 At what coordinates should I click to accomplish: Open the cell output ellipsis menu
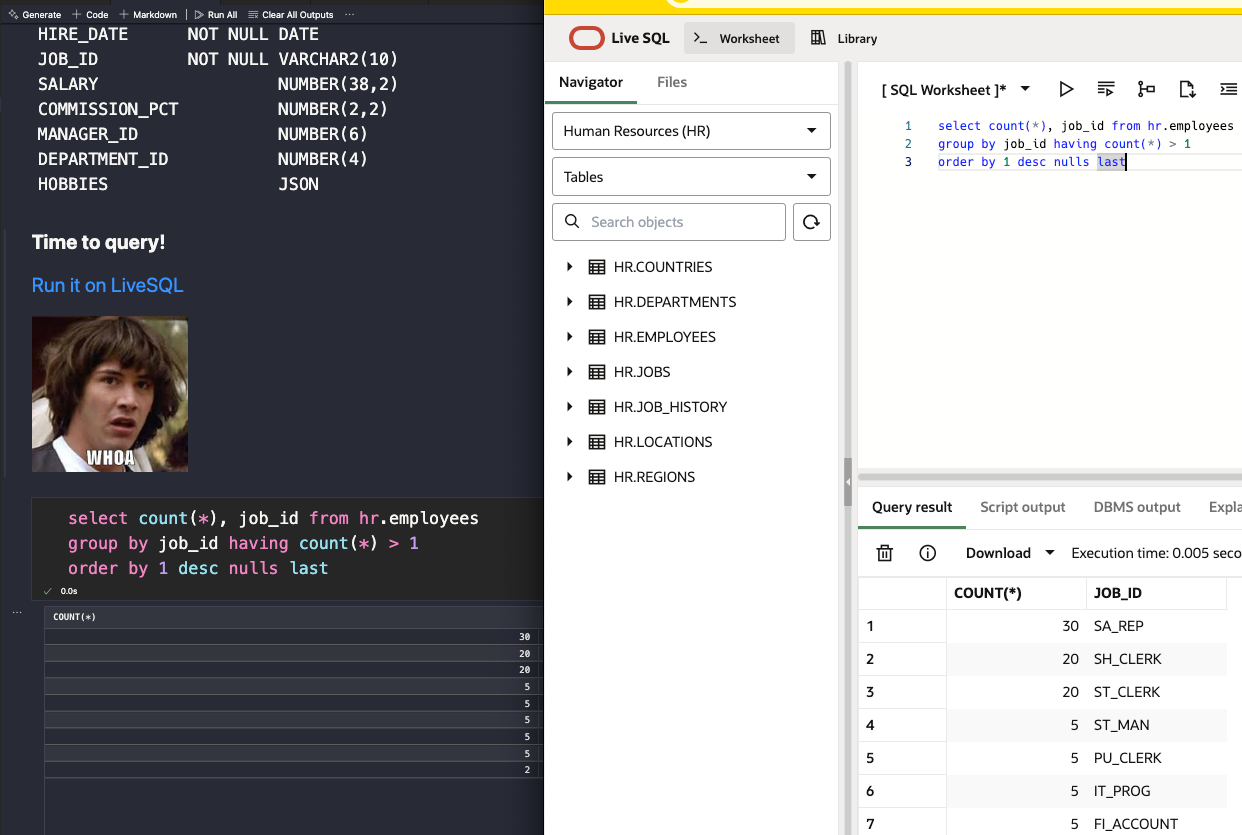click(x=16, y=611)
